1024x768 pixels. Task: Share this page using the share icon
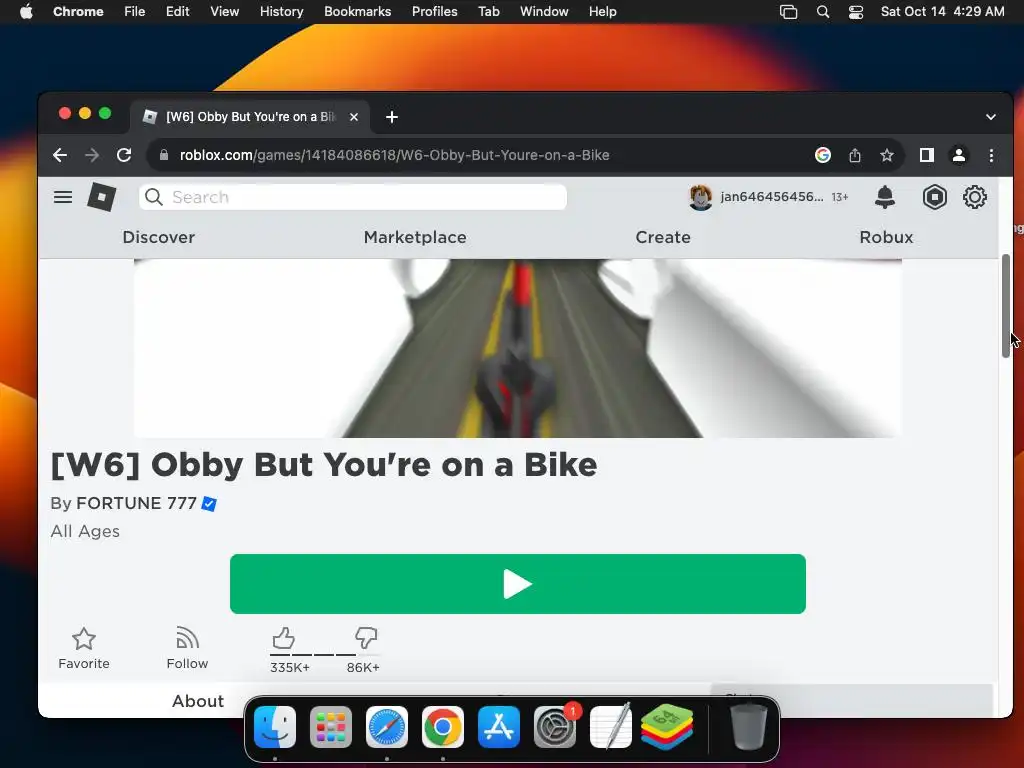pos(855,155)
